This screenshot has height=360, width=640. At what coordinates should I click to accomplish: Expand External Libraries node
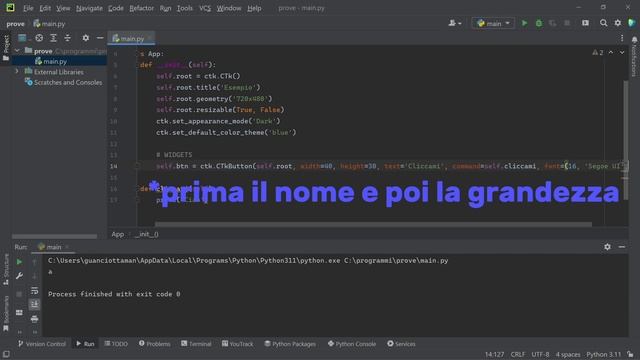(x=17, y=71)
